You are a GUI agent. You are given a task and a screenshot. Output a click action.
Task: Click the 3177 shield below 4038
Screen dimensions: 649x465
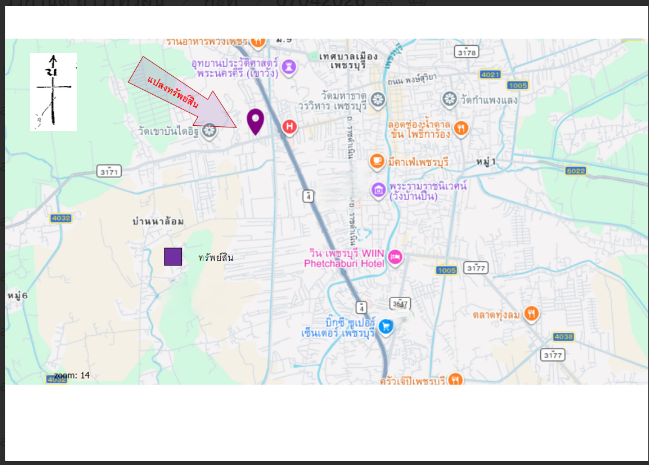[553, 355]
